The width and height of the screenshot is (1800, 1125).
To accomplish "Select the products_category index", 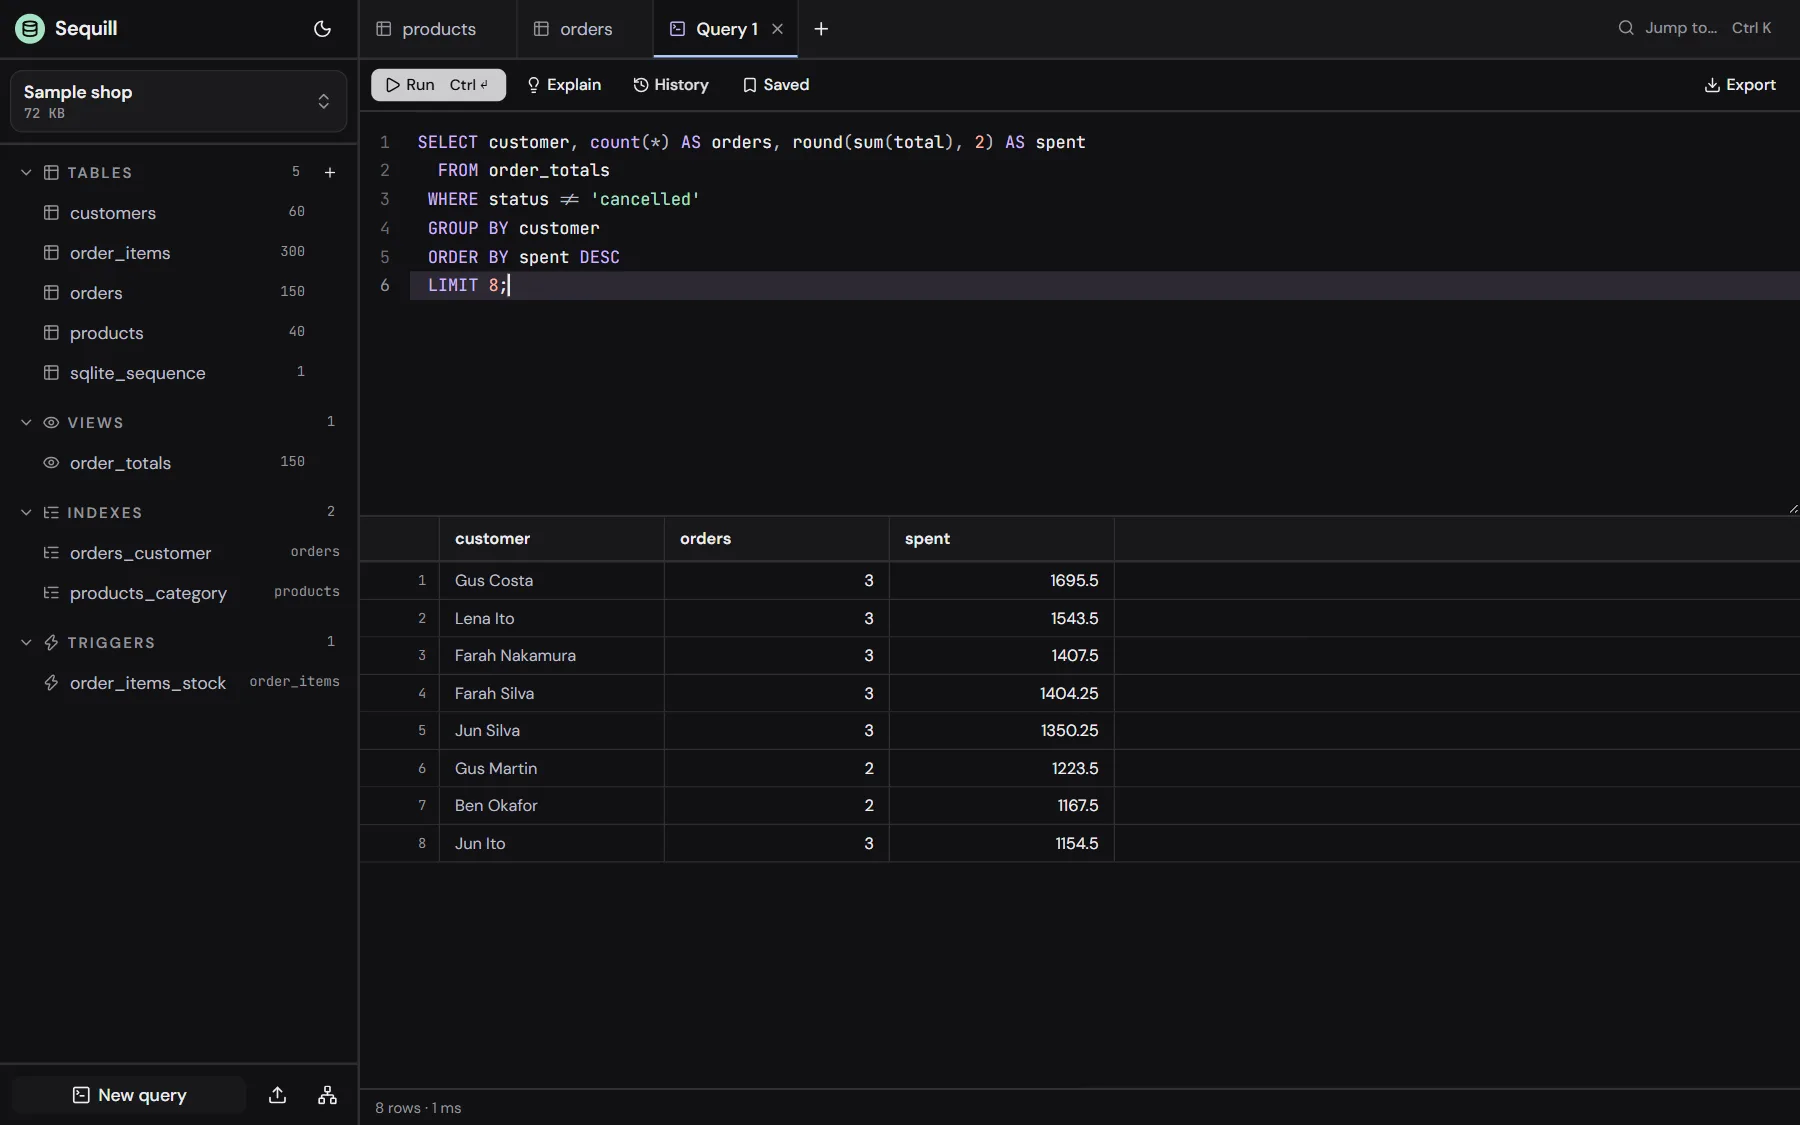I will pyautogui.click(x=178, y=593).
